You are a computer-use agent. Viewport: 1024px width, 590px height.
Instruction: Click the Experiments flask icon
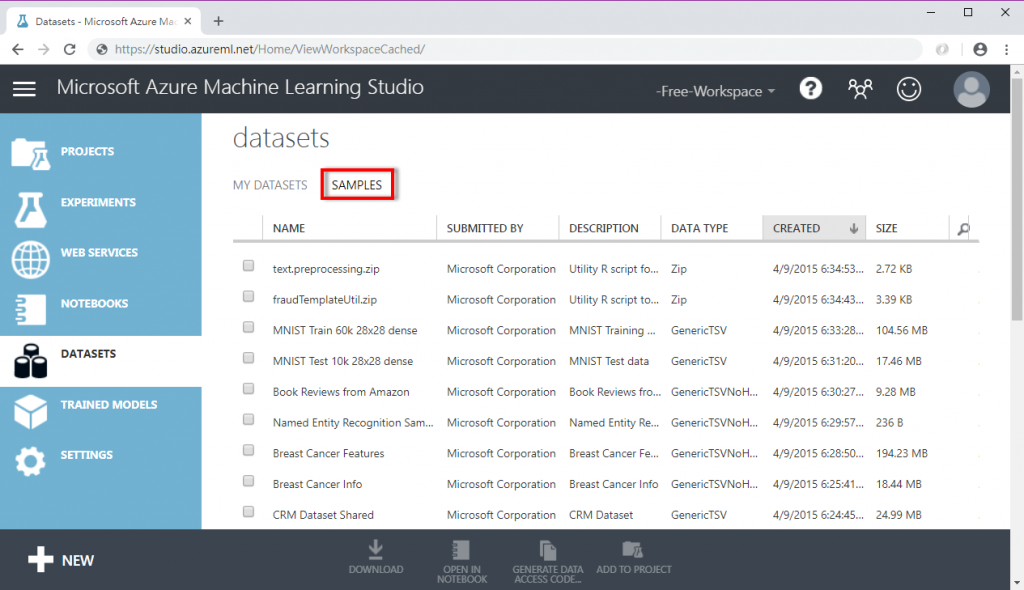point(30,210)
